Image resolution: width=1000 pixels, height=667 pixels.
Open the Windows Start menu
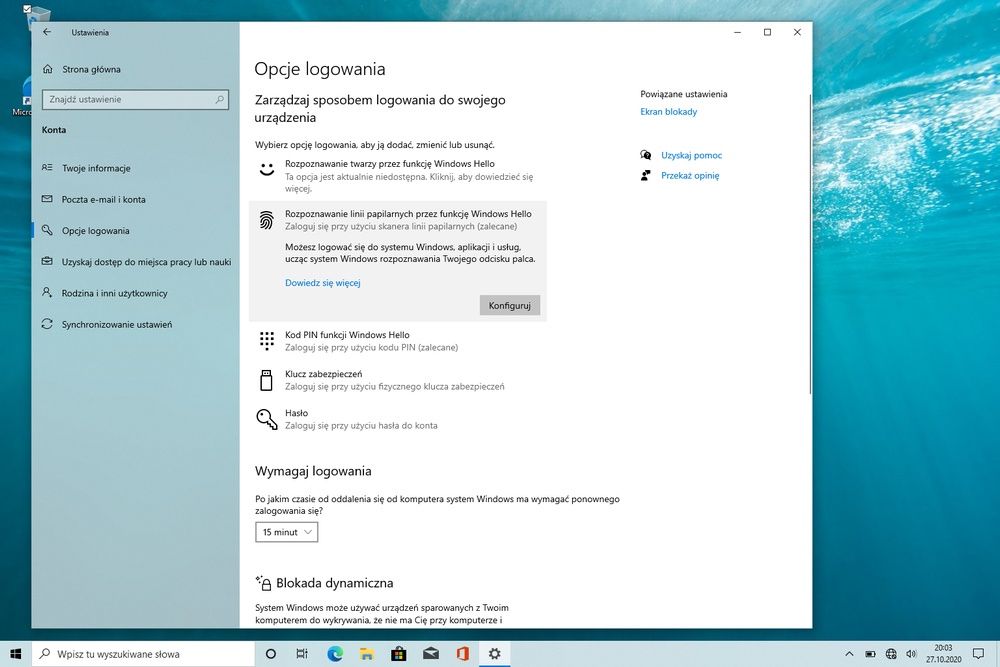[x=16, y=654]
